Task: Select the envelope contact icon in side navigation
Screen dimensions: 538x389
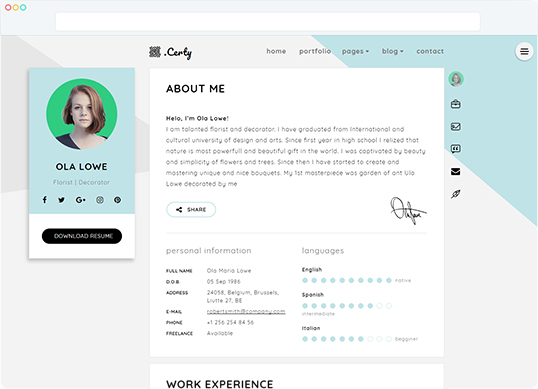Action: click(x=456, y=172)
